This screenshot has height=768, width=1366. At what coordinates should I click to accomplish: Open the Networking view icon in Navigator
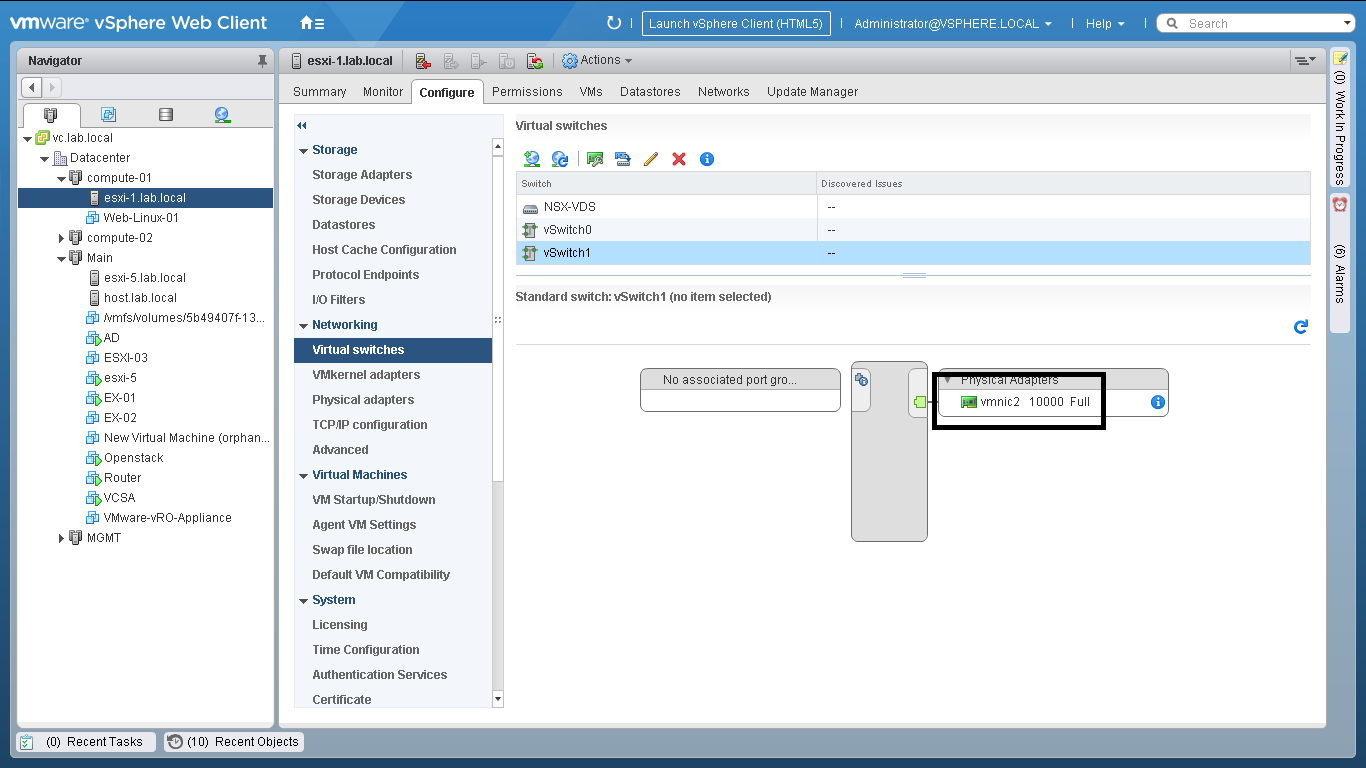click(x=222, y=115)
